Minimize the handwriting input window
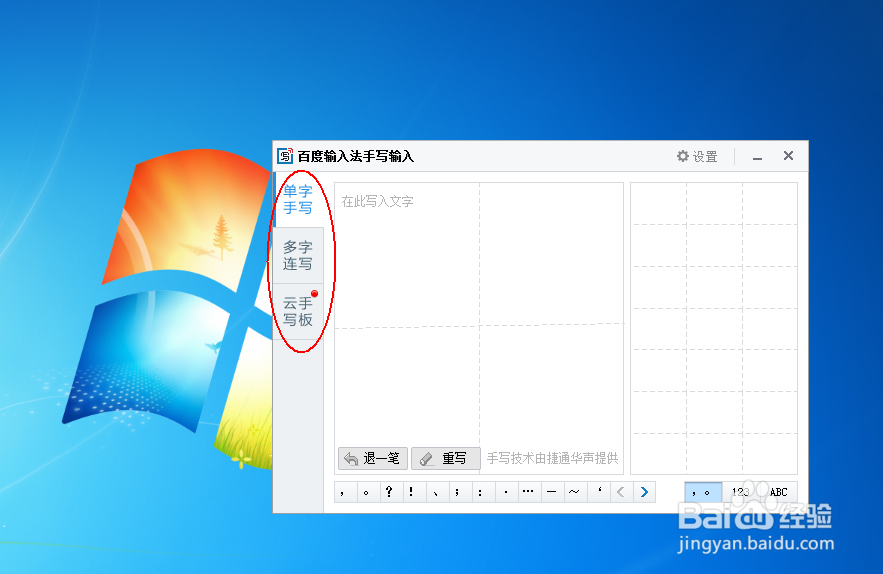 click(757, 157)
